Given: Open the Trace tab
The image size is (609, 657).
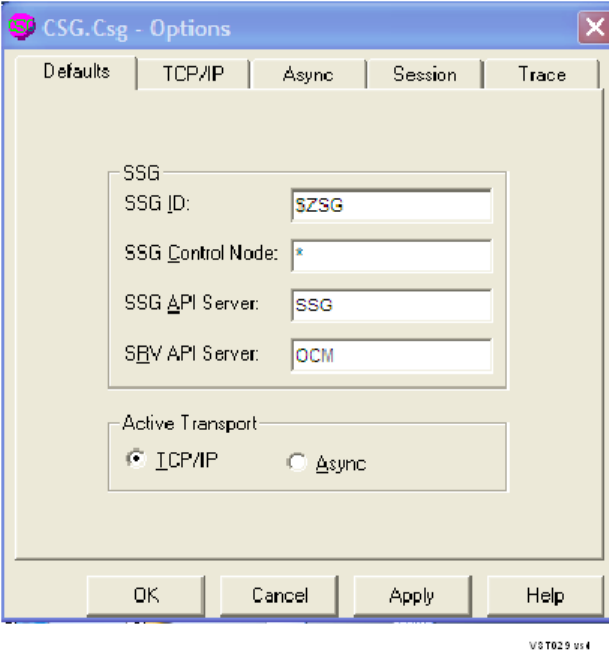Looking at the screenshot, I should (542, 74).
